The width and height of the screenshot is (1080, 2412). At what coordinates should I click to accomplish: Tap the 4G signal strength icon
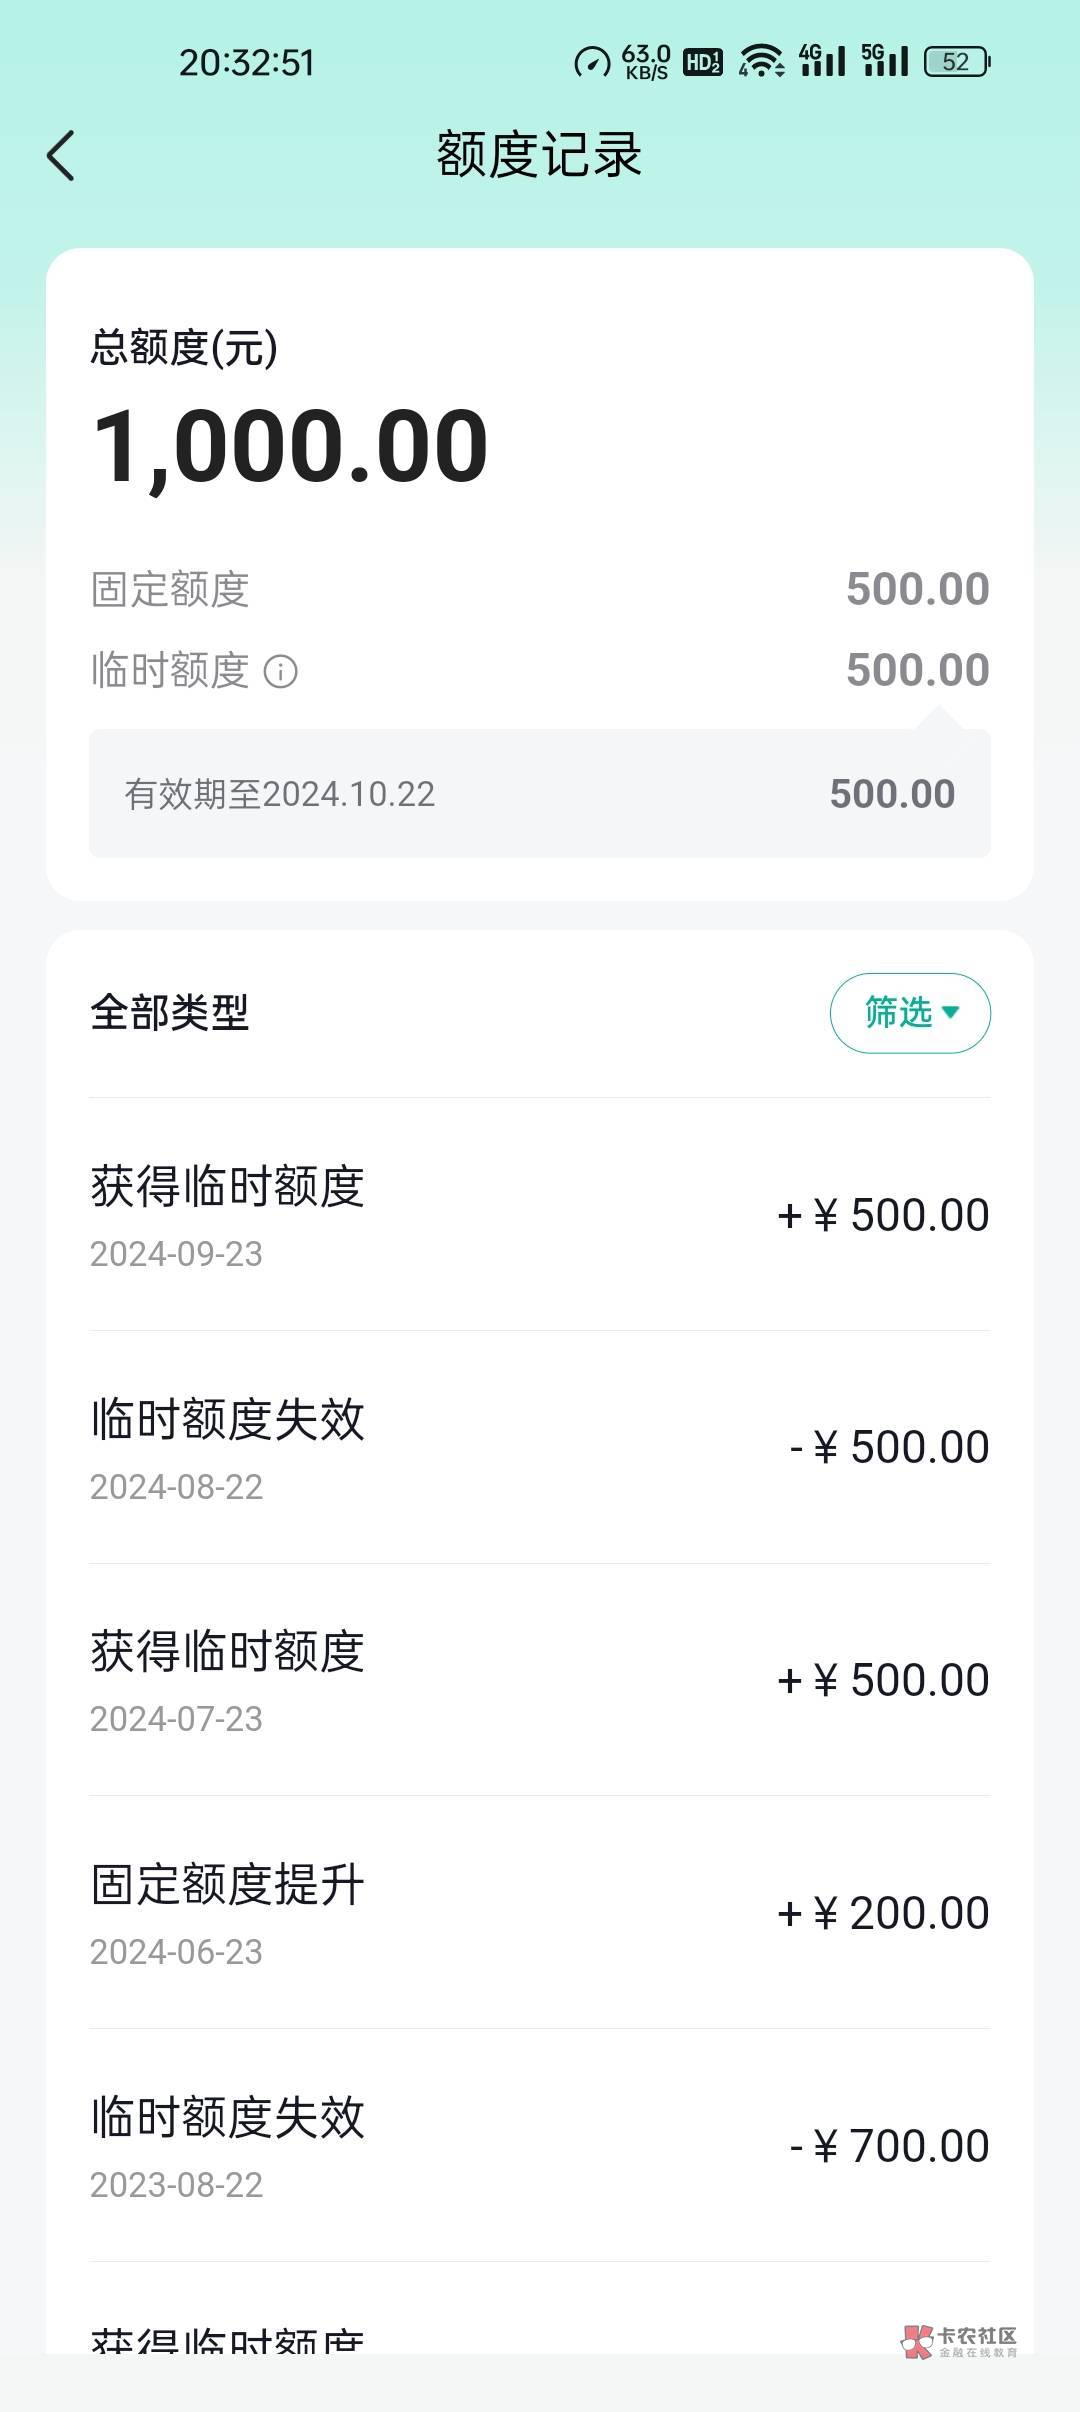coord(822,62)
